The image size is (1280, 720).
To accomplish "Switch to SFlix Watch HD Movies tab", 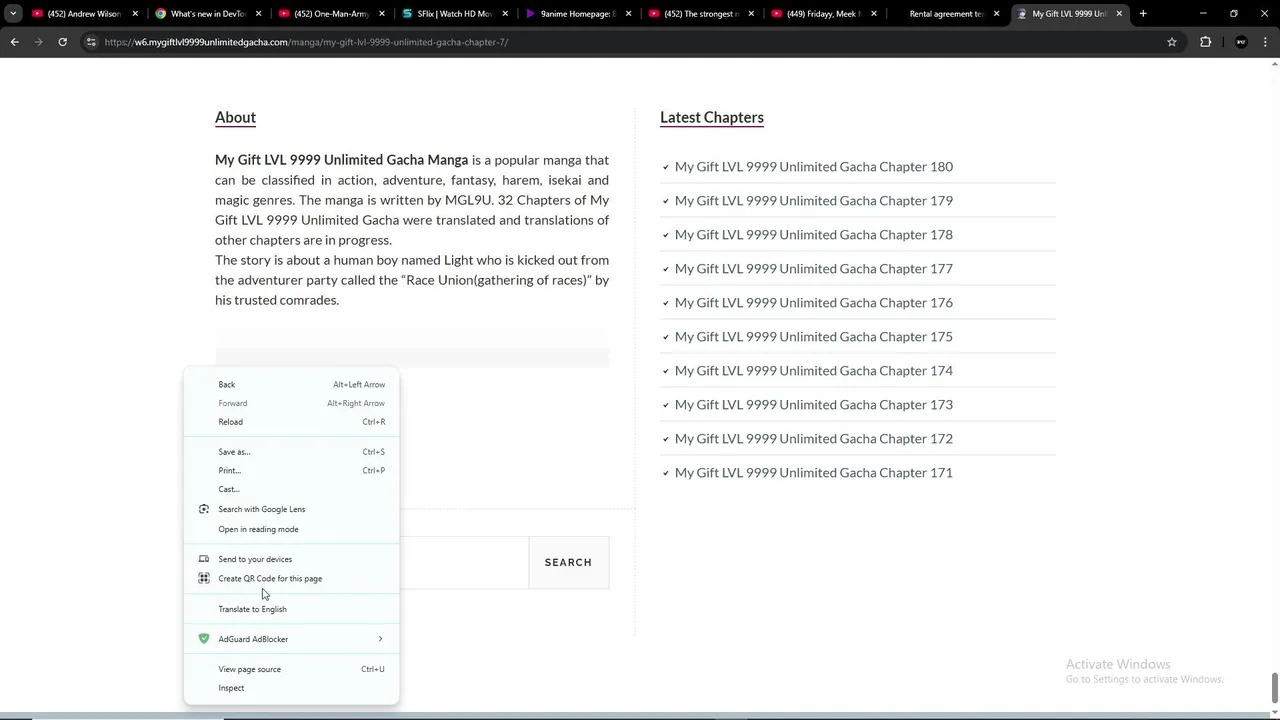I will [x=454, y=14].
